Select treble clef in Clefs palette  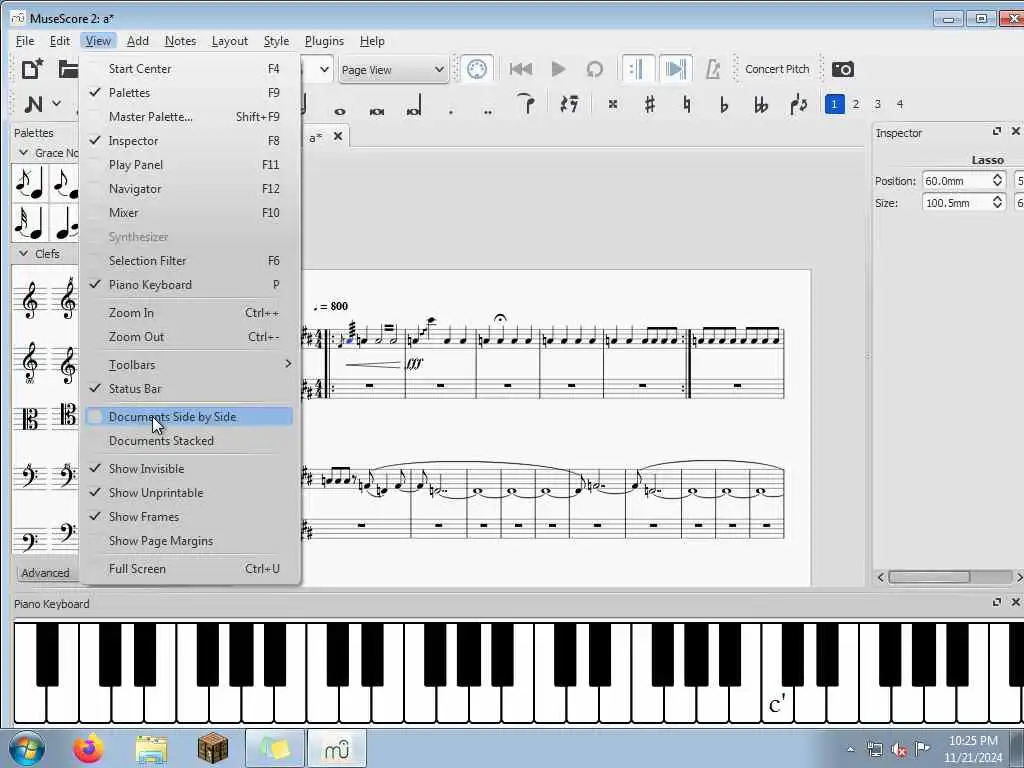click(30, 300)
